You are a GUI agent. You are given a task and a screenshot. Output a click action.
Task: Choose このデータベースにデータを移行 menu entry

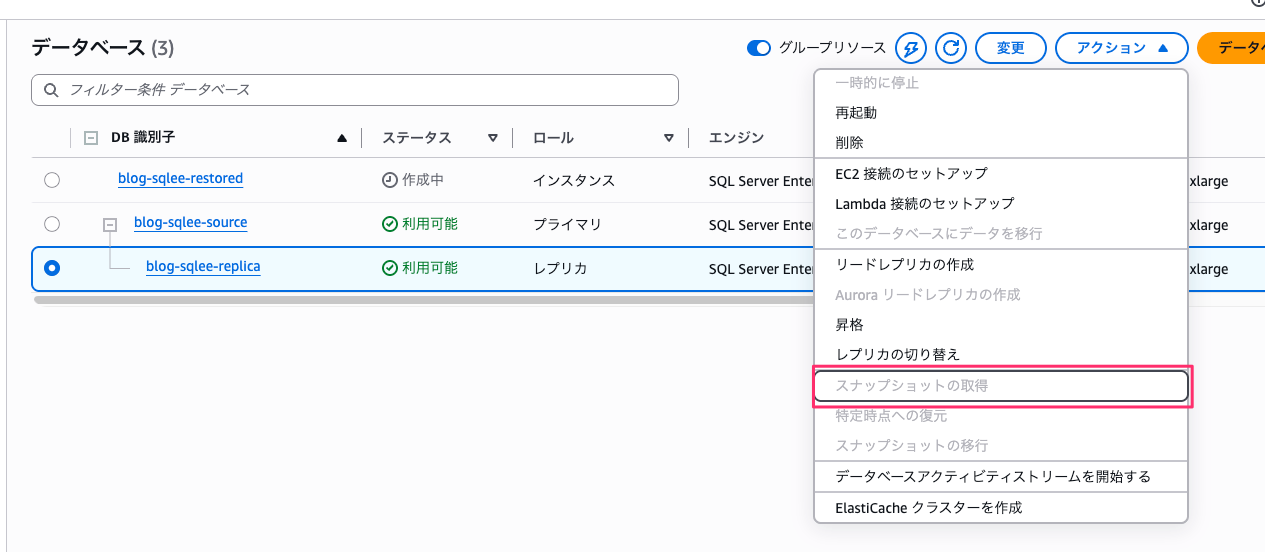point(1001,233)
